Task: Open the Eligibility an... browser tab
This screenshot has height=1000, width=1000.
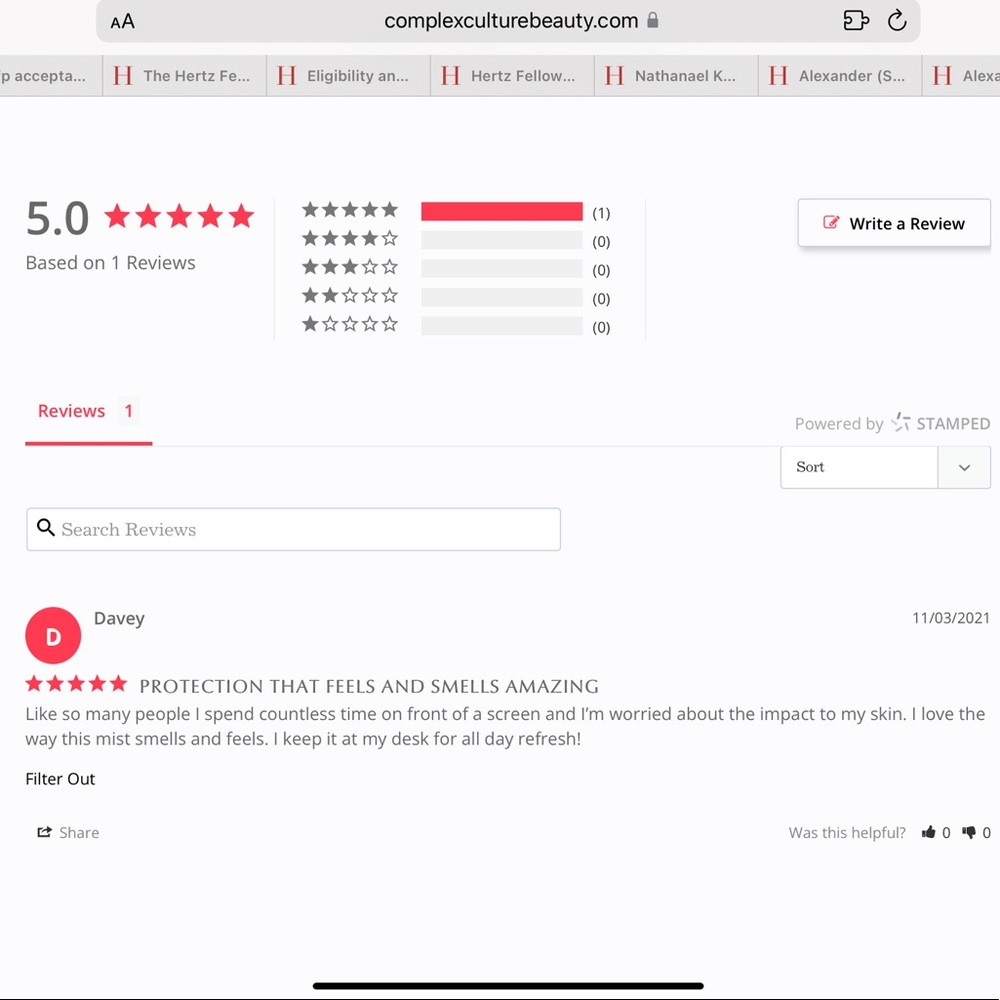Action: pyautogui.click(x=348, y=76)
